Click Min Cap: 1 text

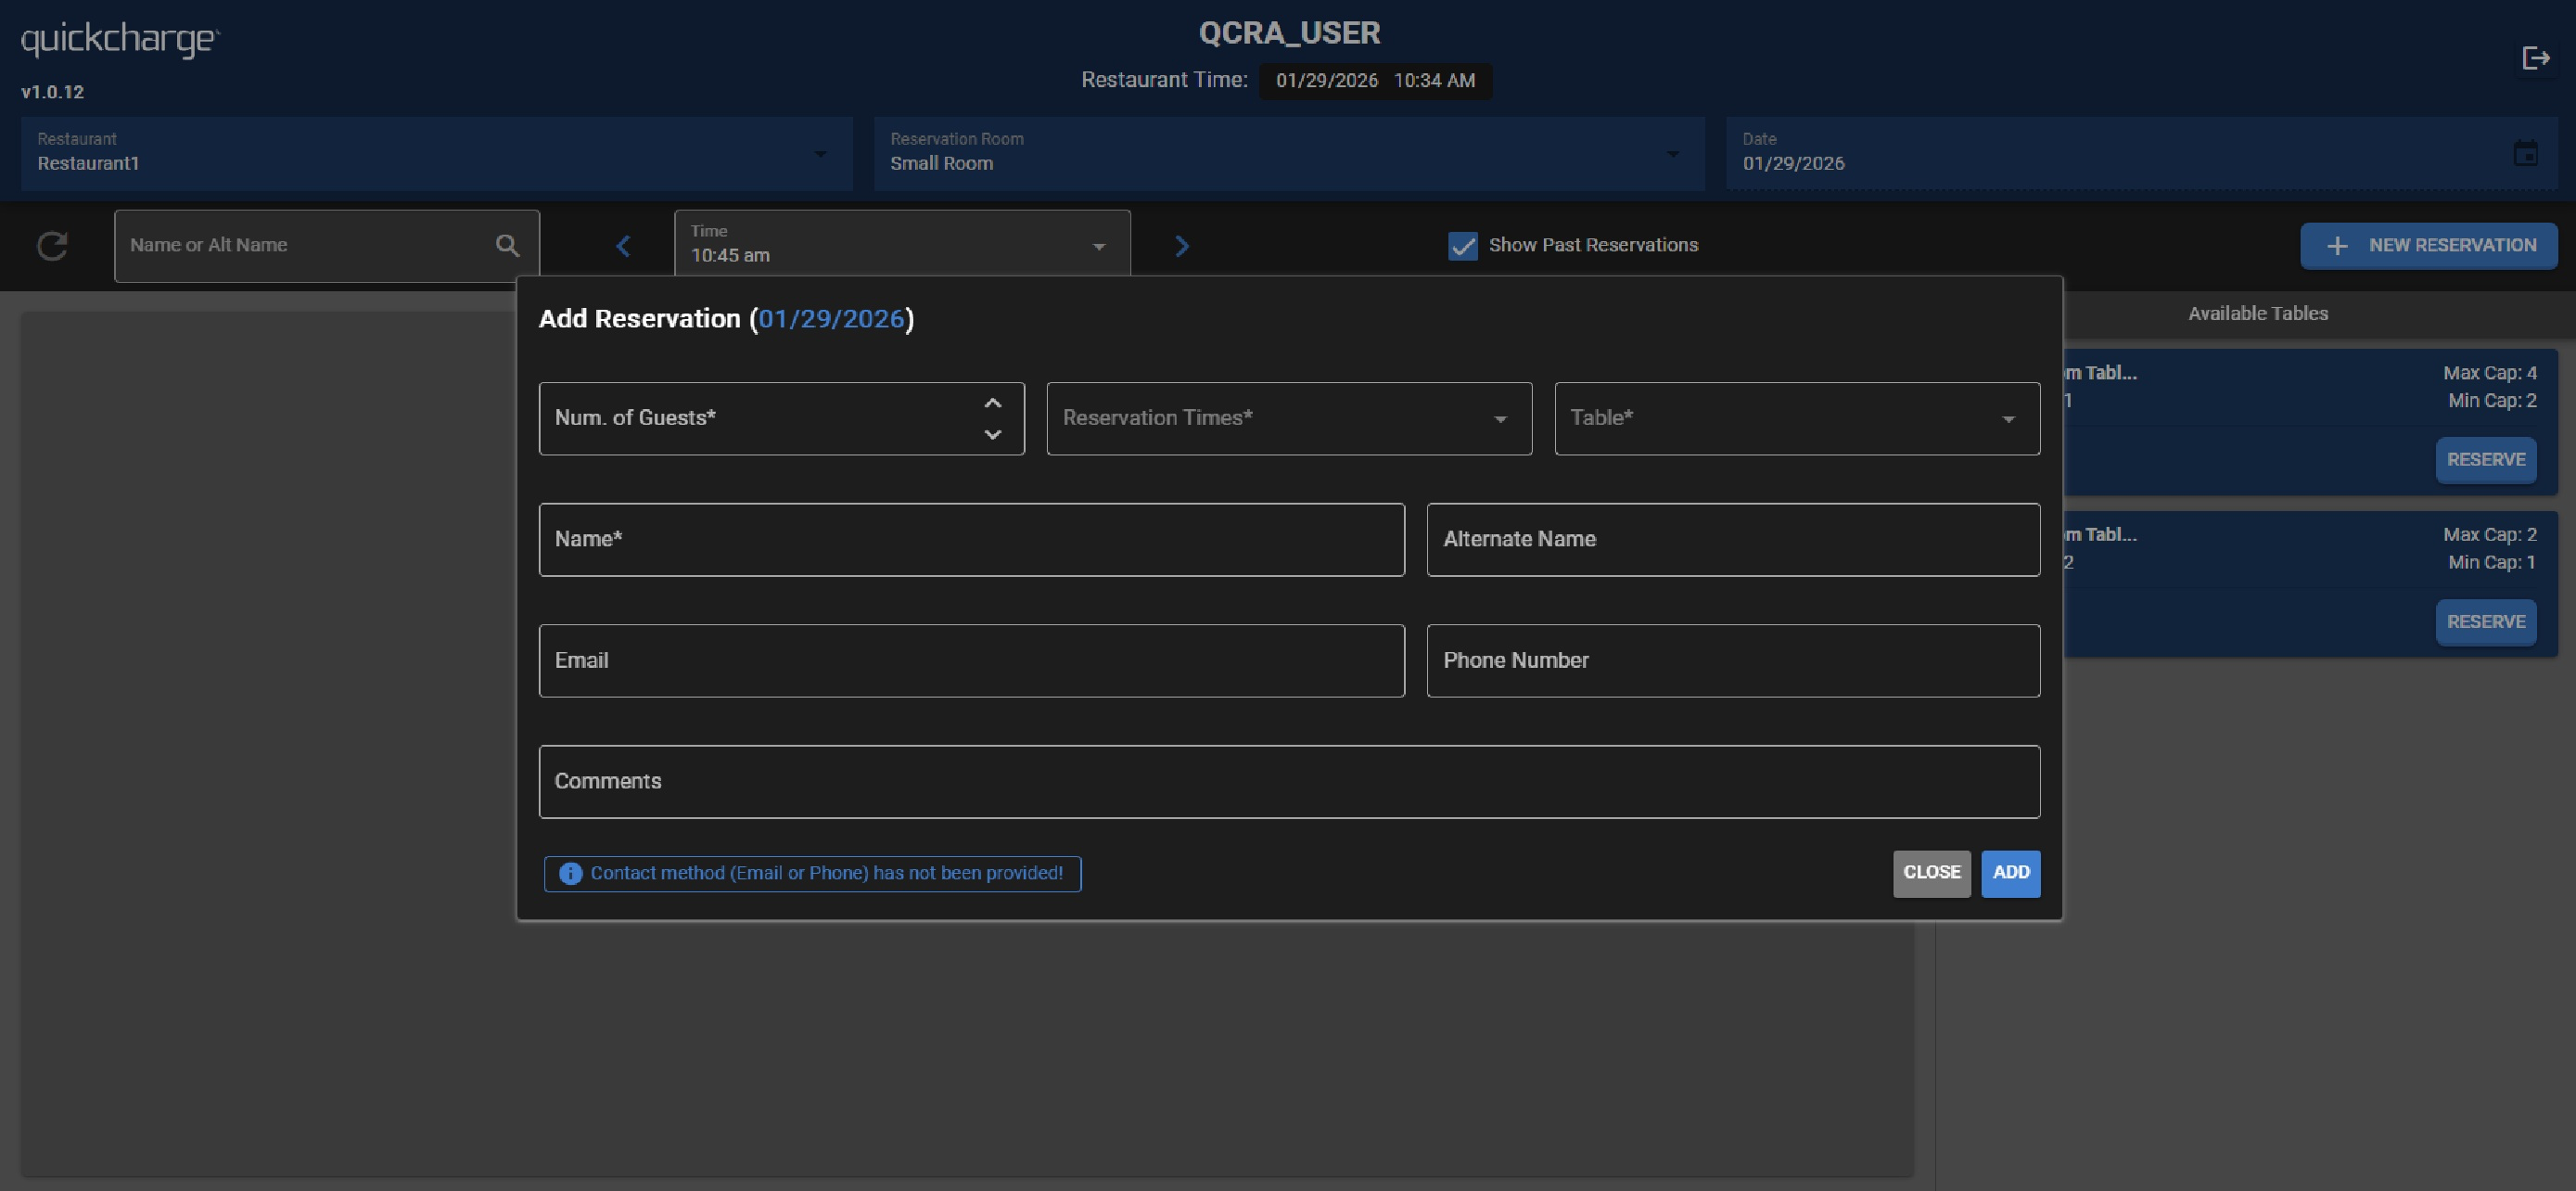[x=2491, y=562]
